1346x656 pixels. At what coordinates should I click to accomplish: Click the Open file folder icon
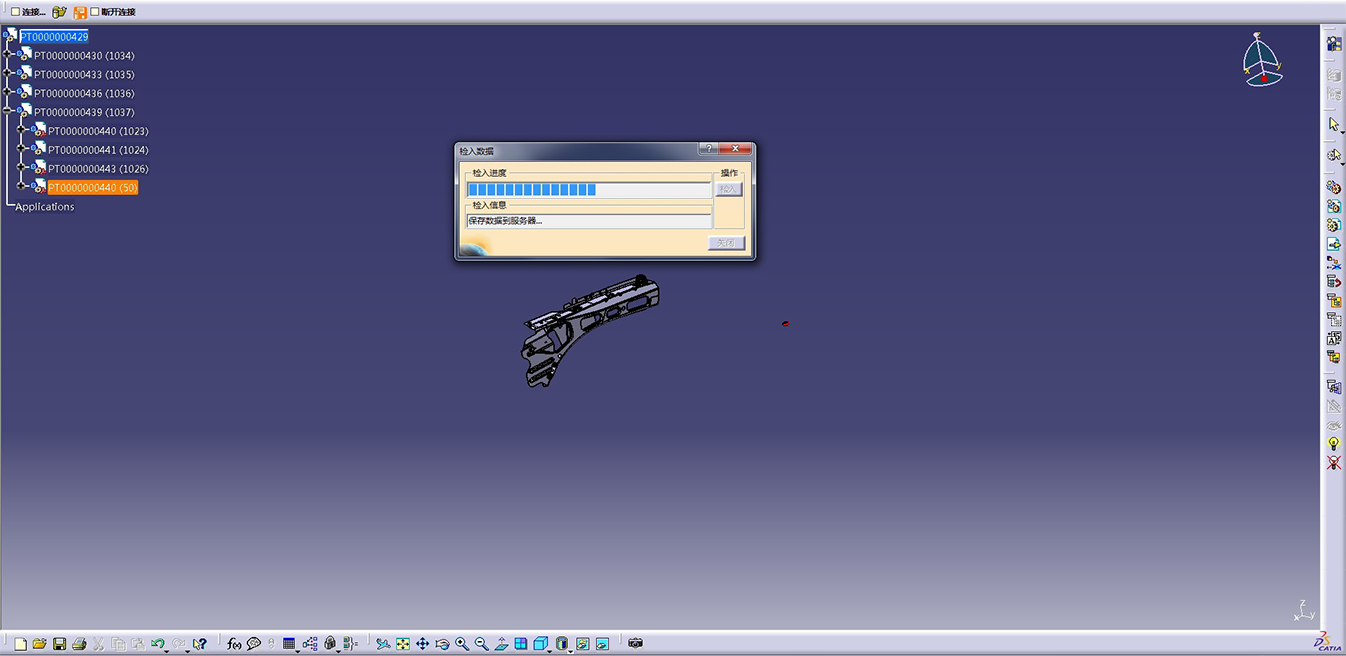pyautogui.click(x=39, y=644)
